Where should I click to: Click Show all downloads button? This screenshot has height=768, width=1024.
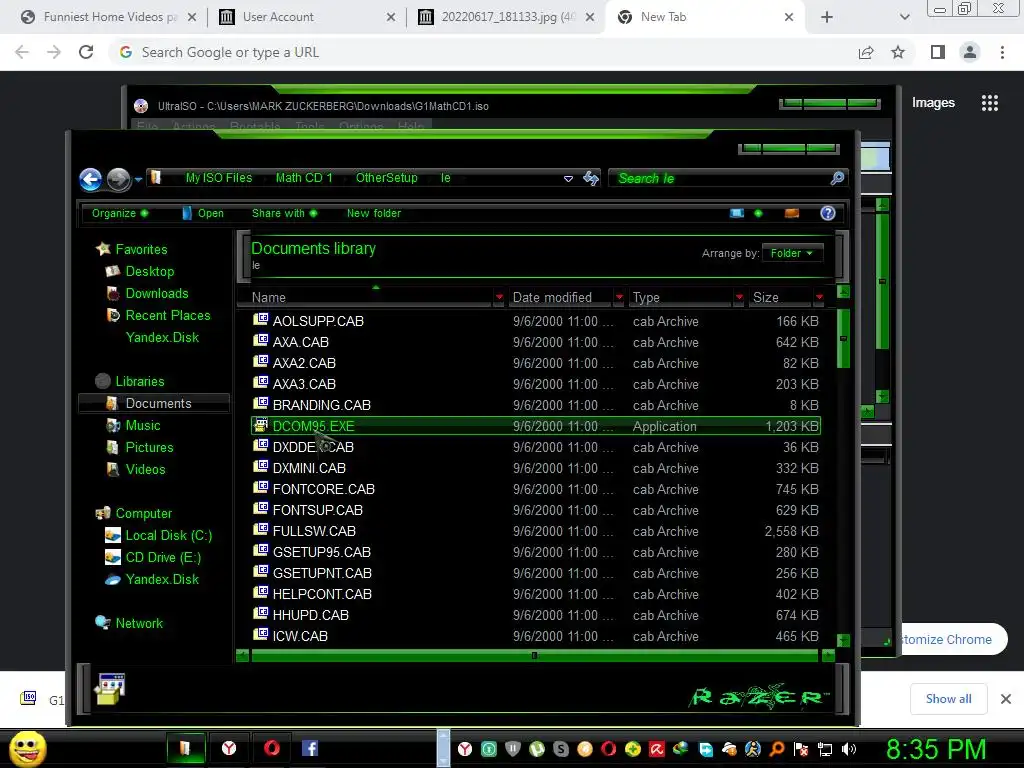[948, 699]
